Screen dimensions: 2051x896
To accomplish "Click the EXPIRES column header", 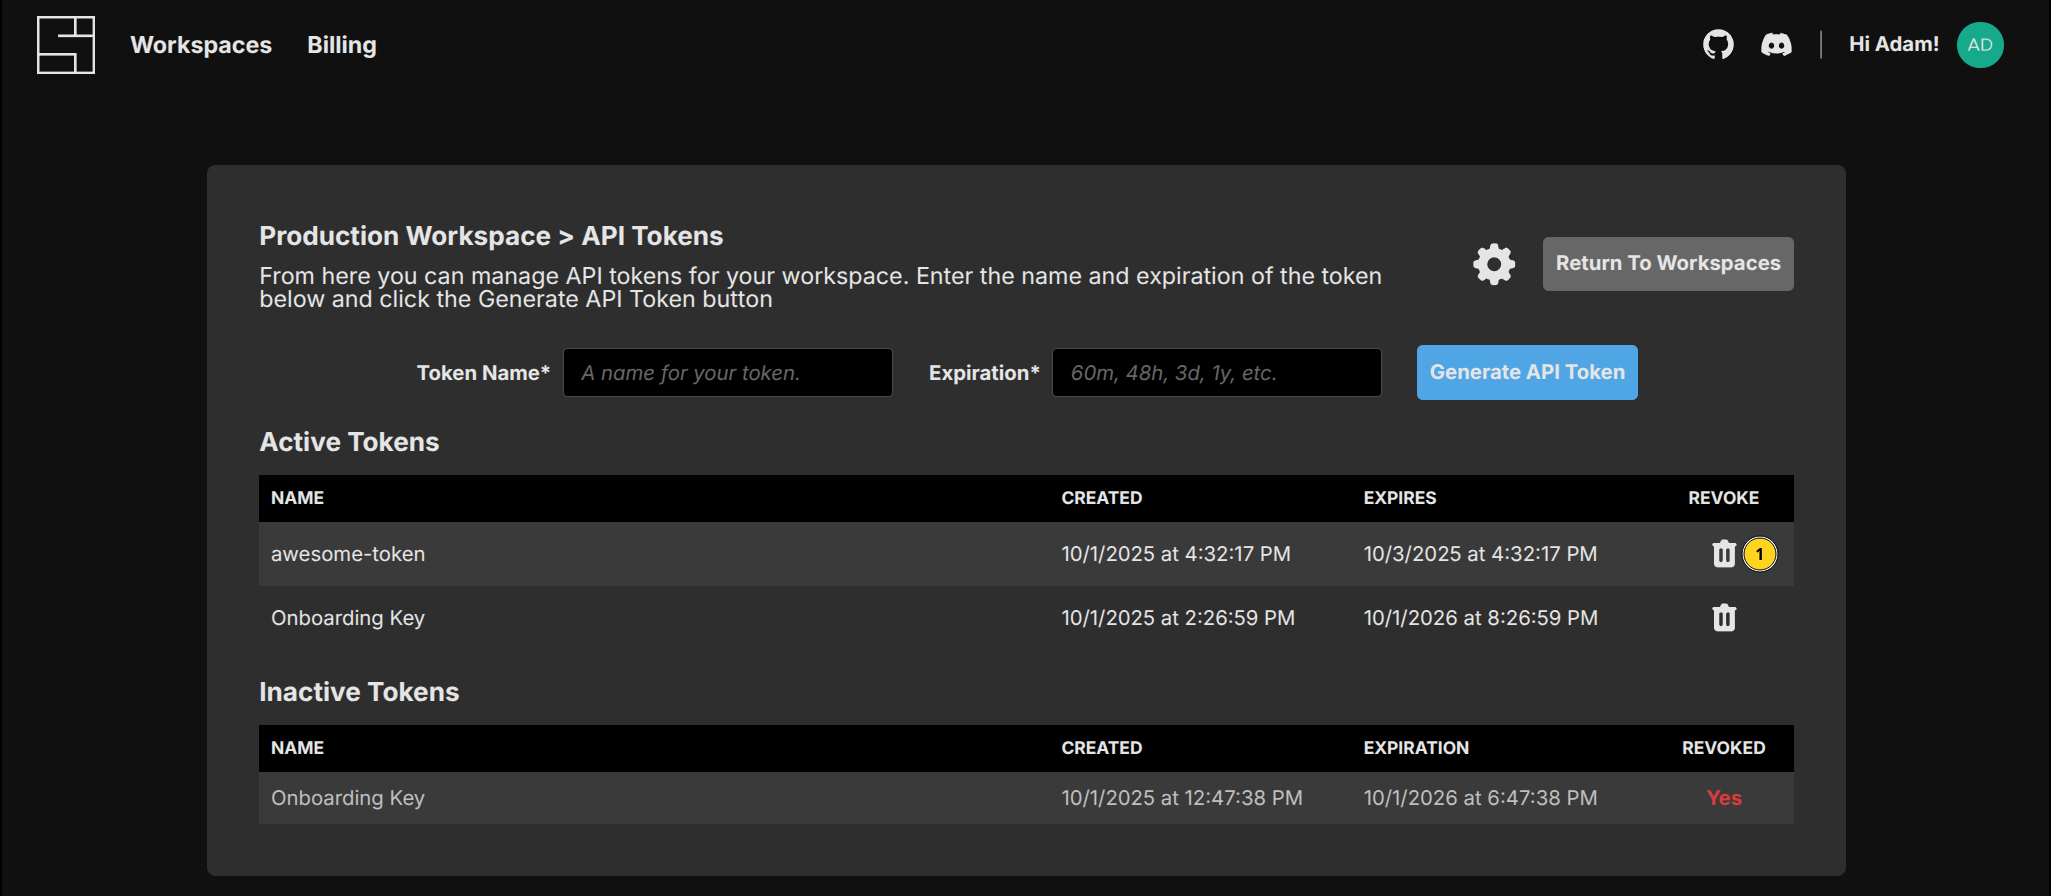I will tap(1399, 498).
